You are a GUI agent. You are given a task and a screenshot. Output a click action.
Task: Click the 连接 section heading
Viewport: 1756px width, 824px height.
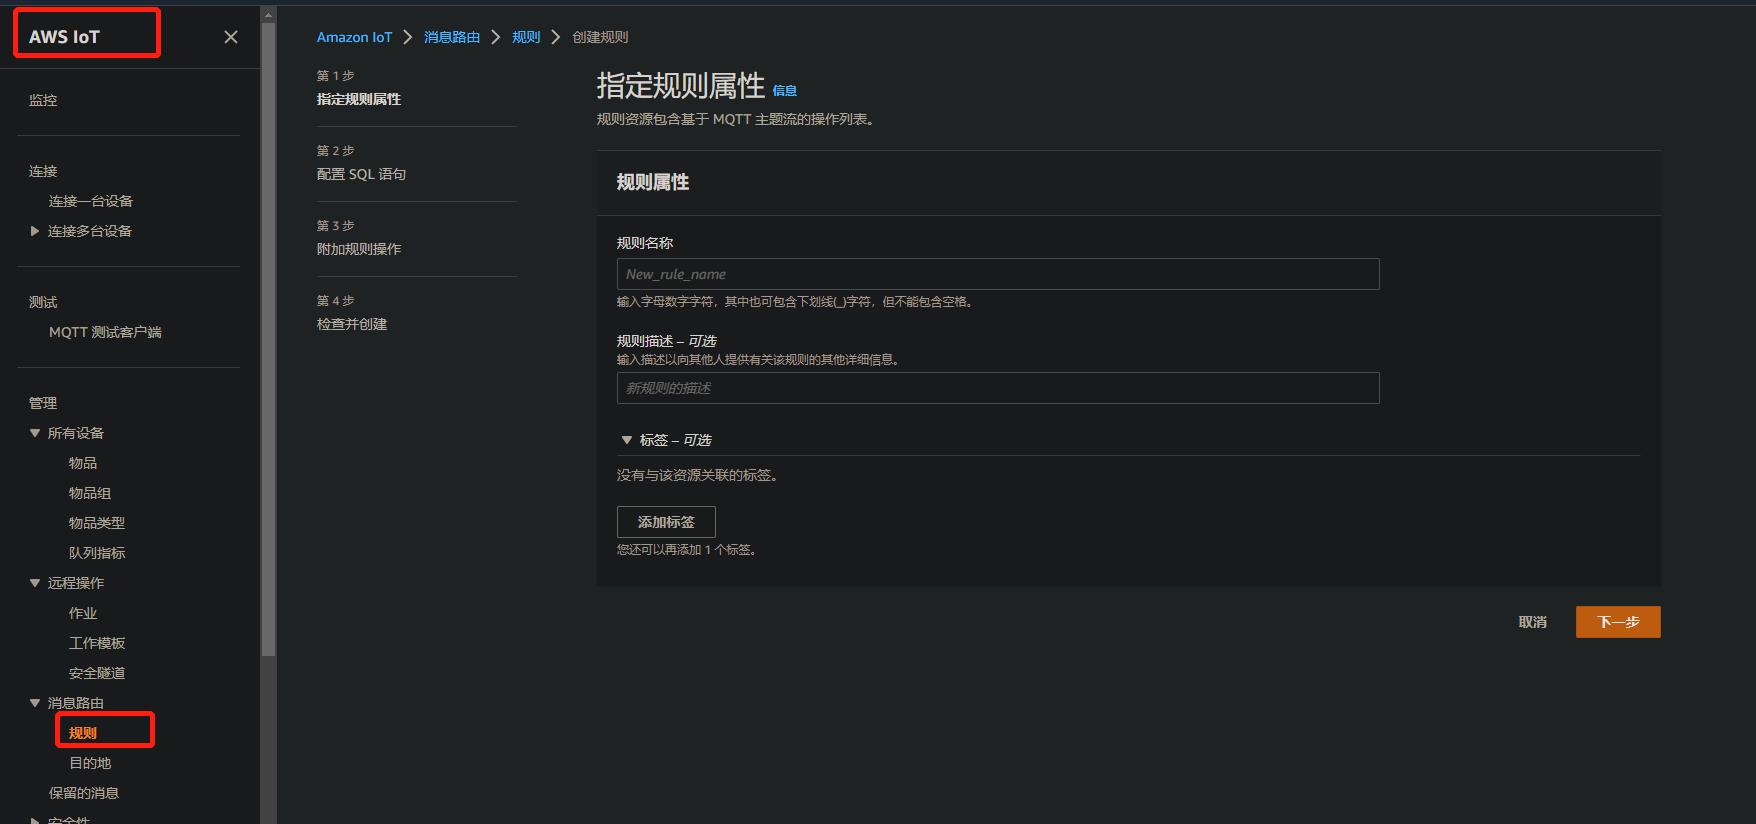[43, 171]
